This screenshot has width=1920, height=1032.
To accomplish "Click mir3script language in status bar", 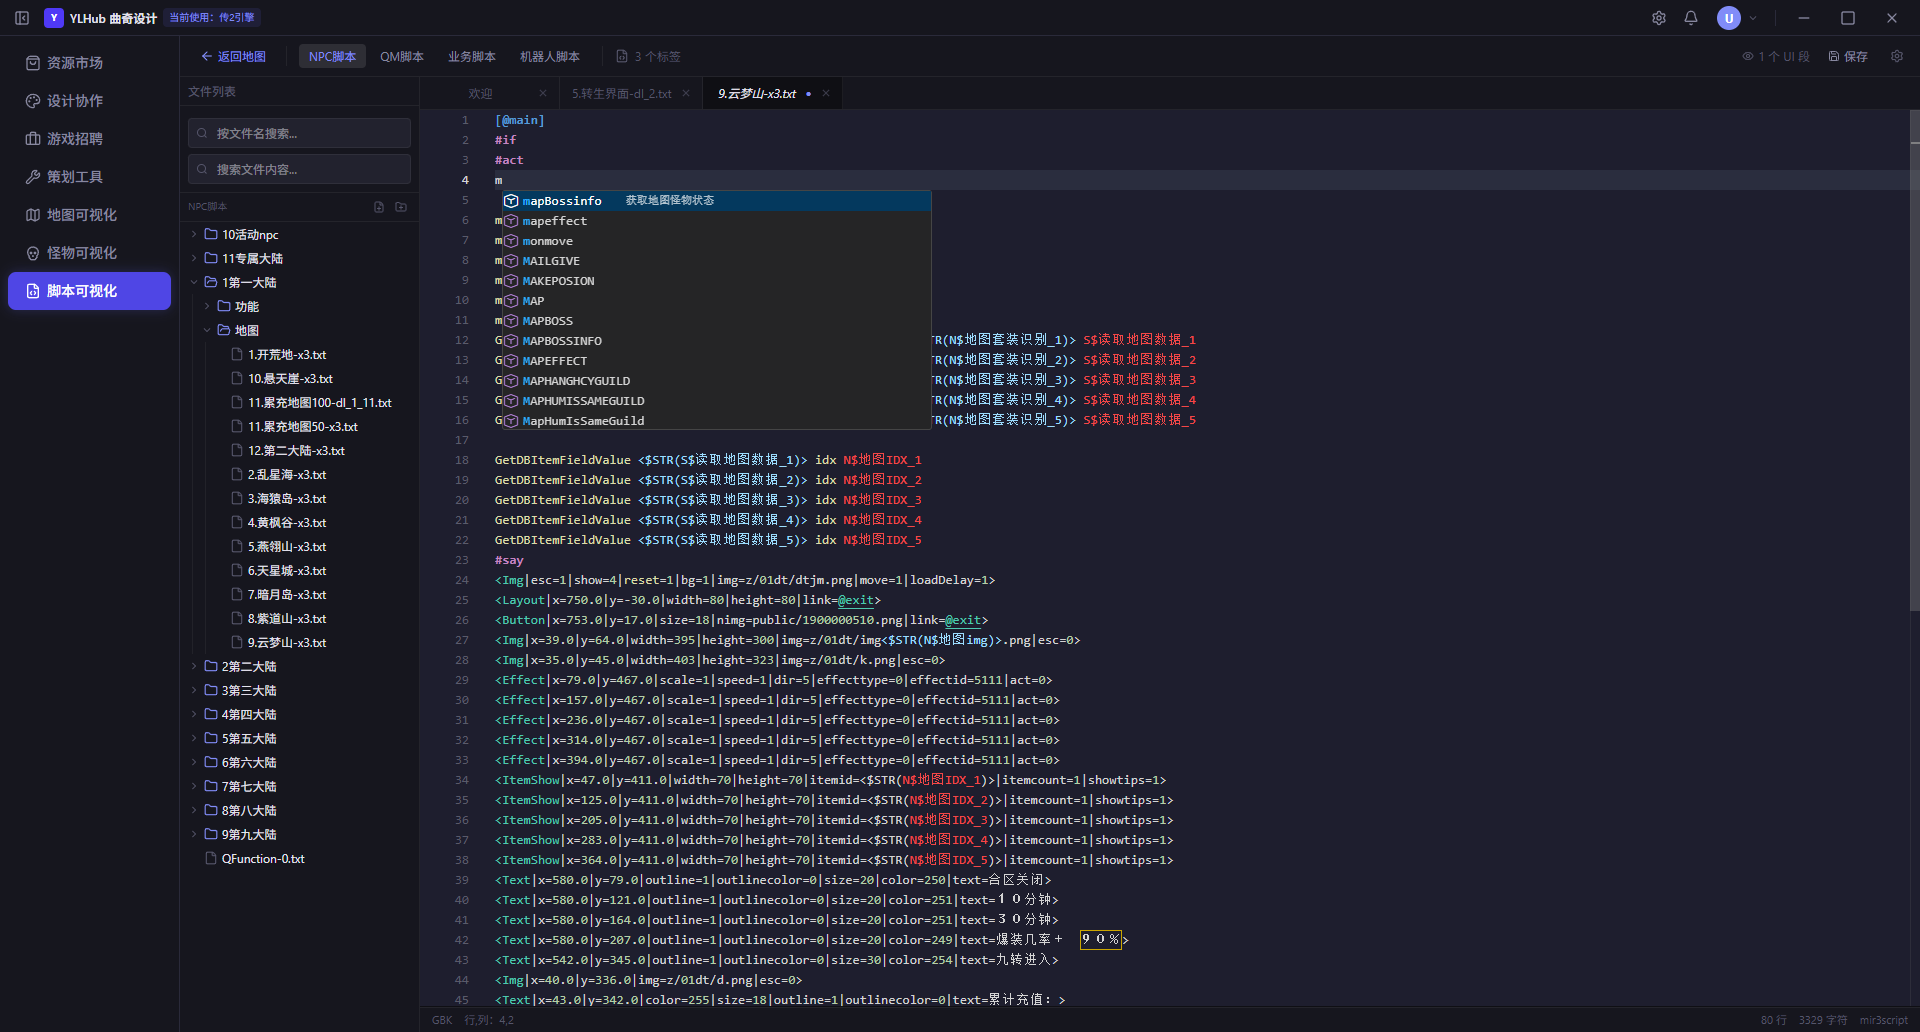I will [x=1884, y=1020].
